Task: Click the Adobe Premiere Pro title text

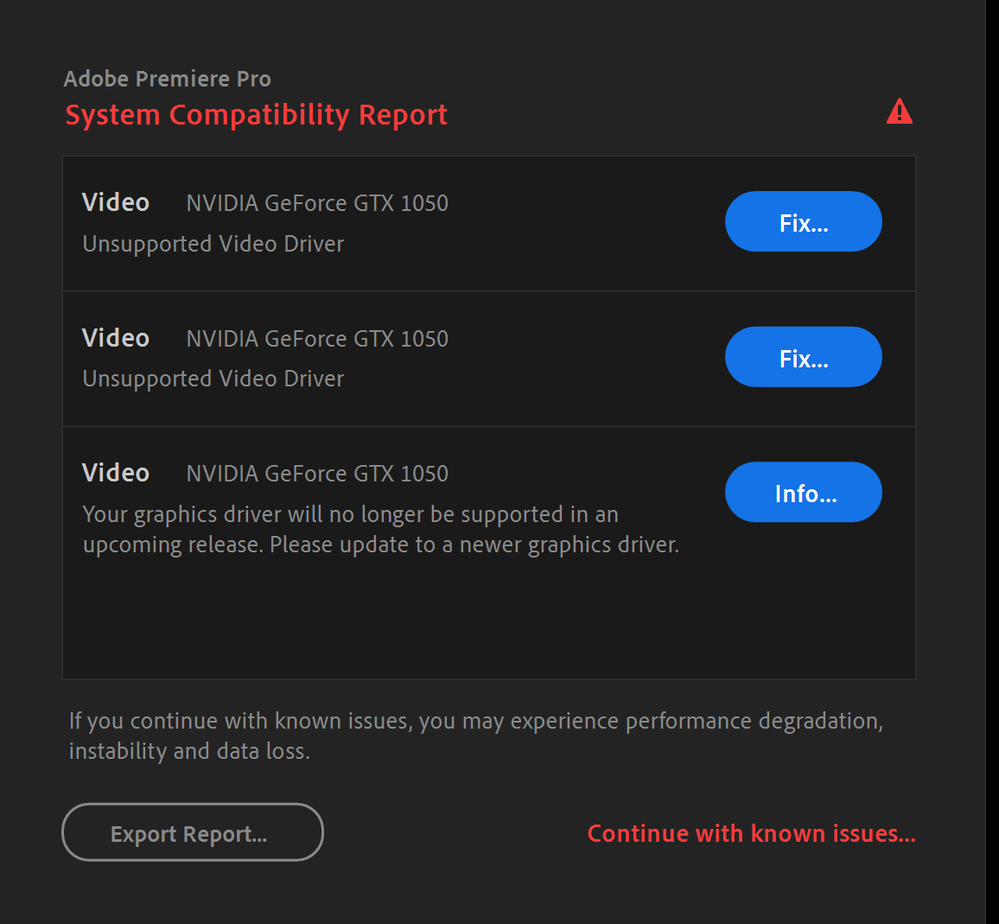Action: (167, 79)
